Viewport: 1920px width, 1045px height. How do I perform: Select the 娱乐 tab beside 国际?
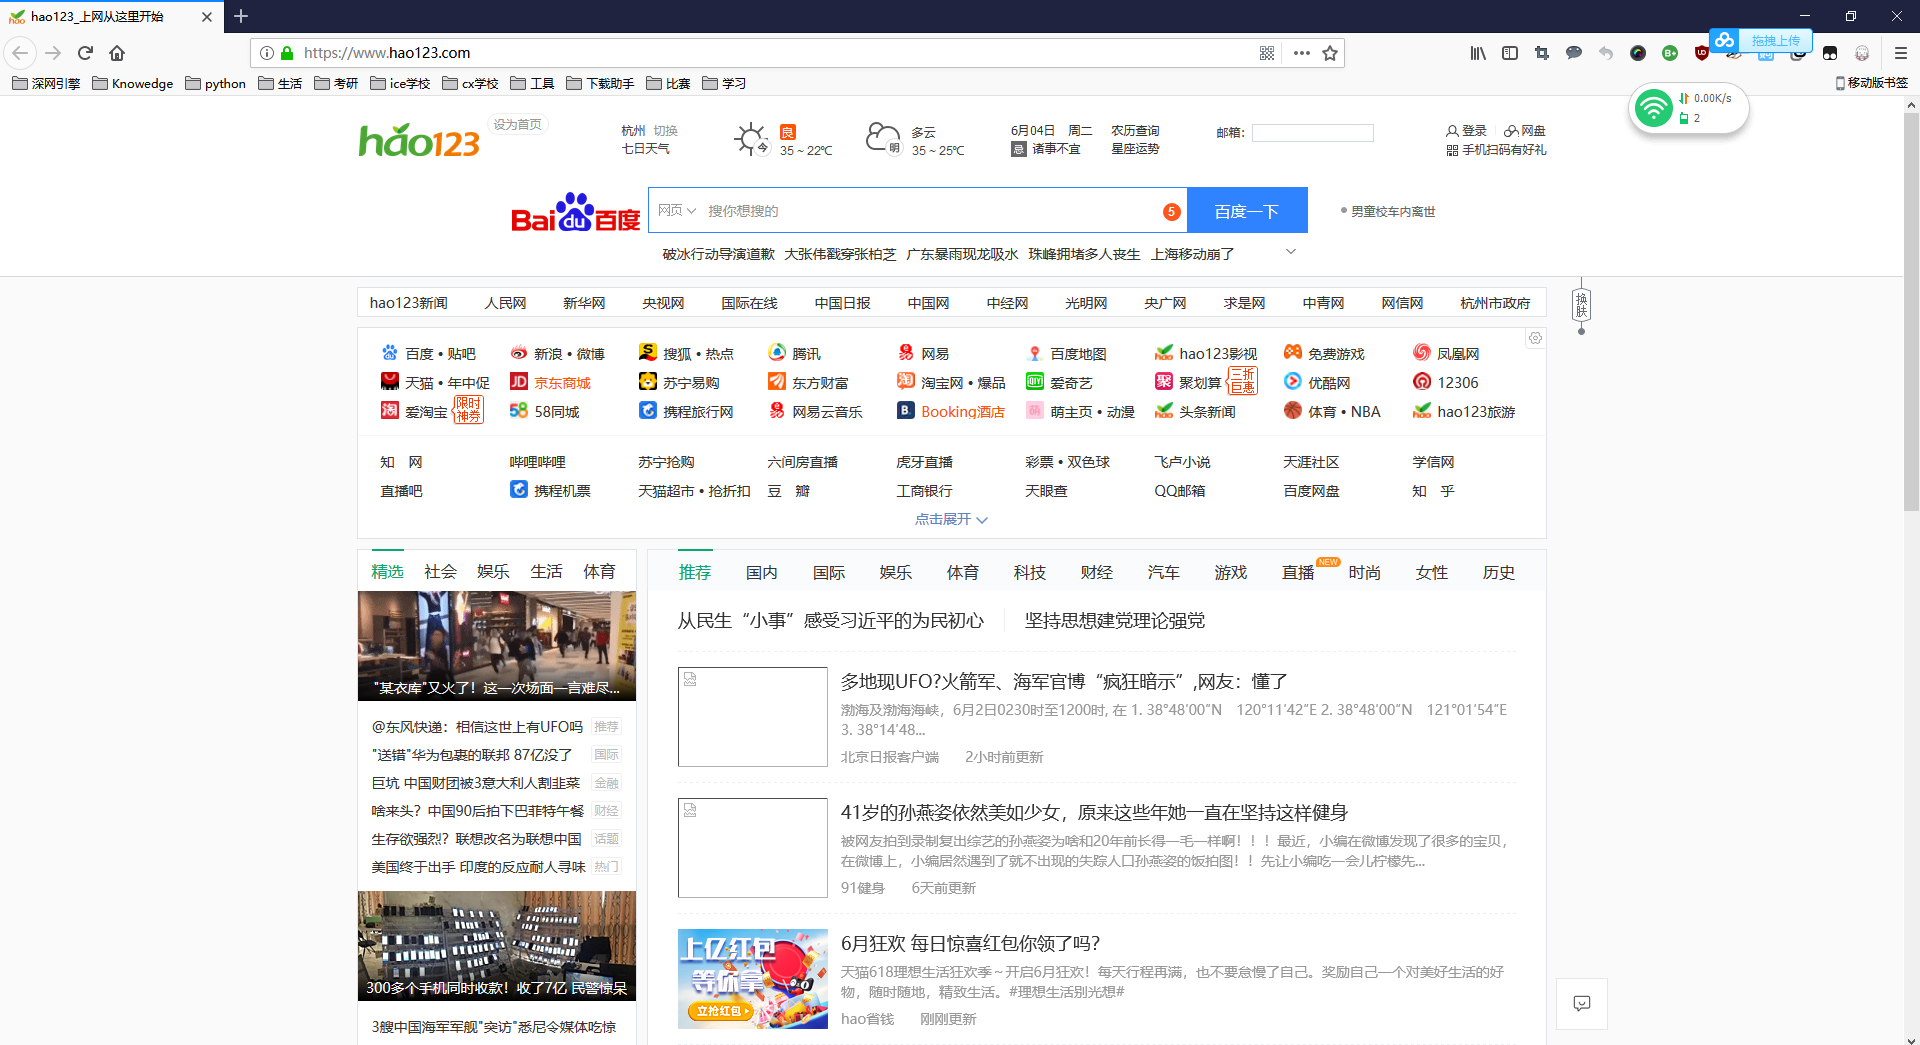(x=896, y=572)
